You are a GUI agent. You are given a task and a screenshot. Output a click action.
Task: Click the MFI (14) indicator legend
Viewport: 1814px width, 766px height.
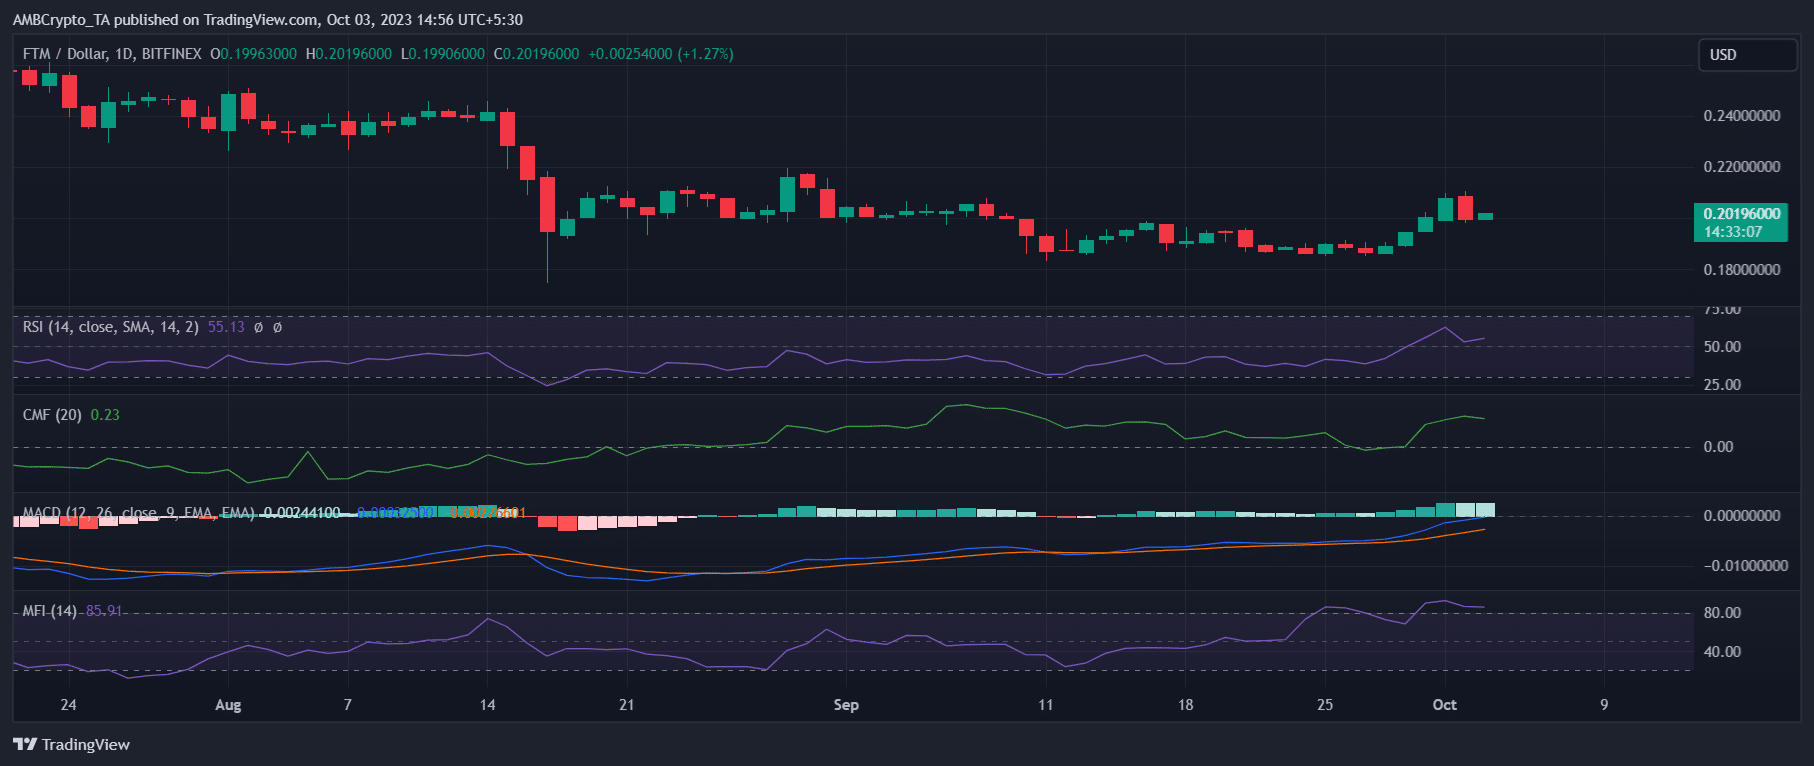[50, 611]
